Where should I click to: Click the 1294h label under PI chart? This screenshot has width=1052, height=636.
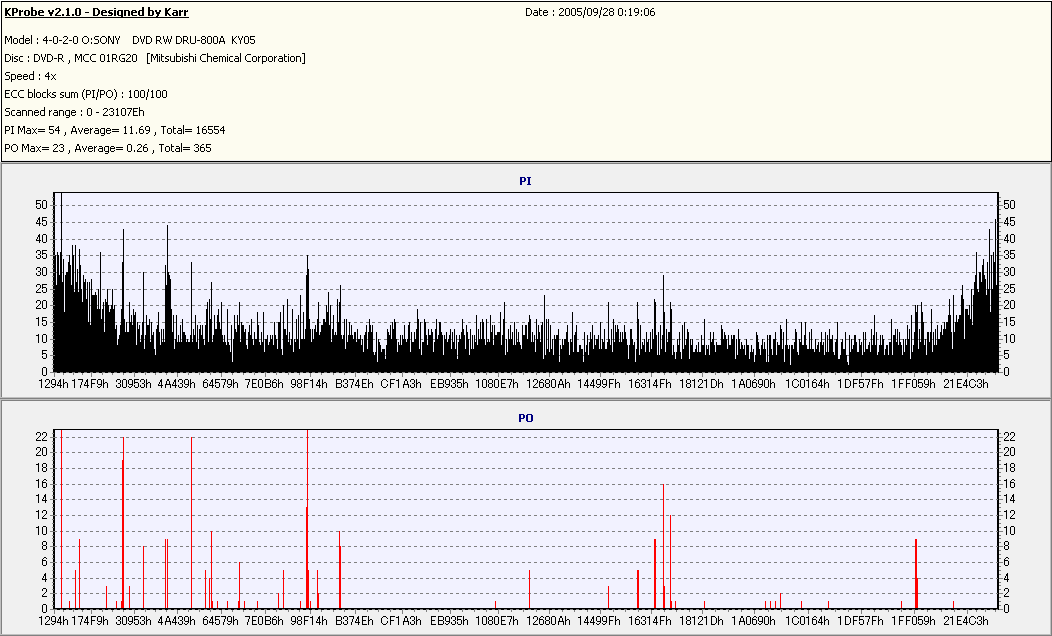tap(53, 384)
